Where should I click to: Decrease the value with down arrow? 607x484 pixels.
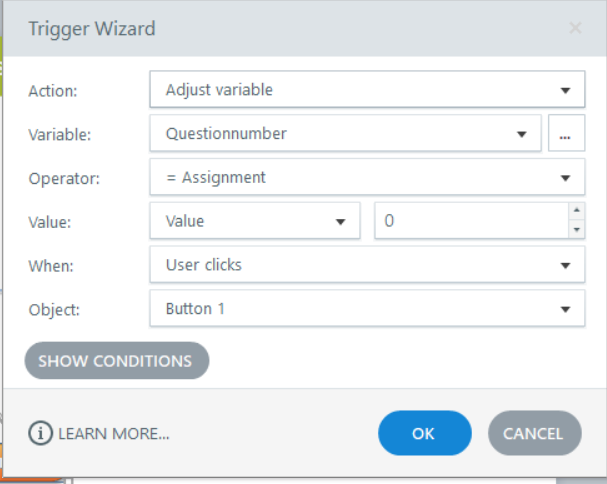(575, 230)
